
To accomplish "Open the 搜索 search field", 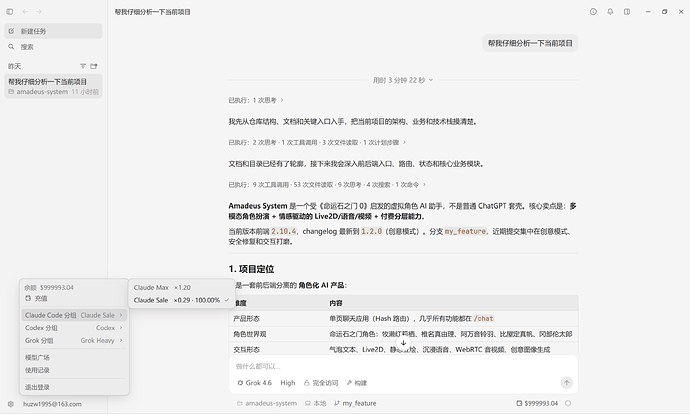I will click(x=53, y=47).
